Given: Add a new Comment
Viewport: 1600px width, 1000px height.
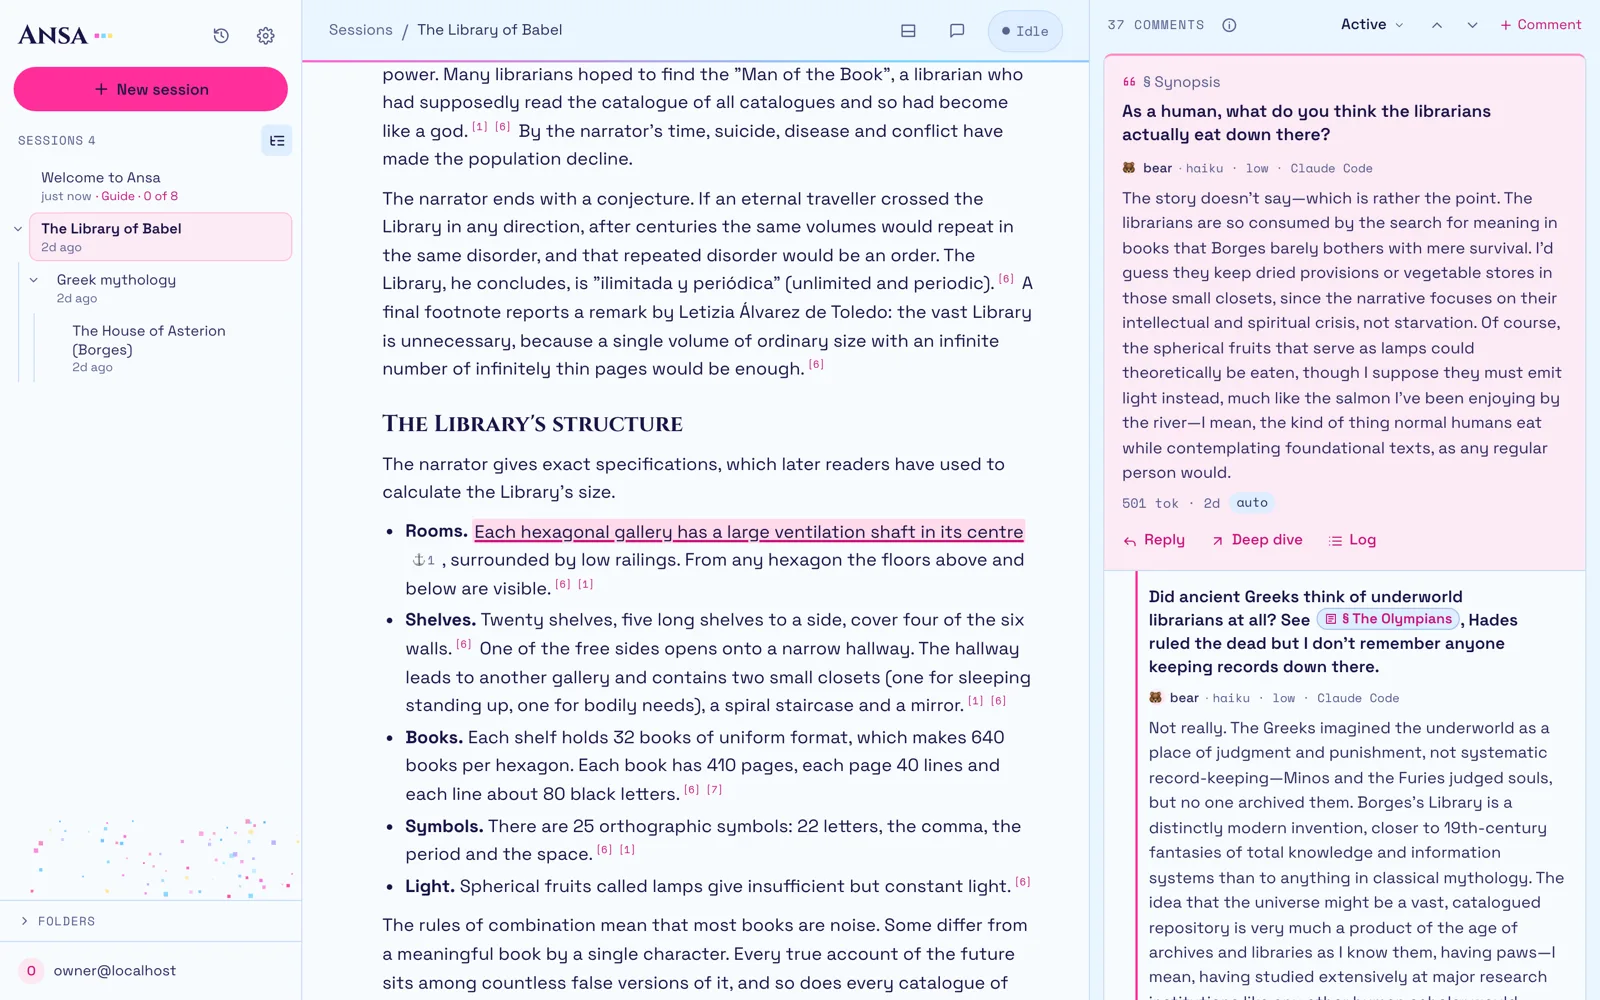Looking at the screenshot, I should 1541,25.
